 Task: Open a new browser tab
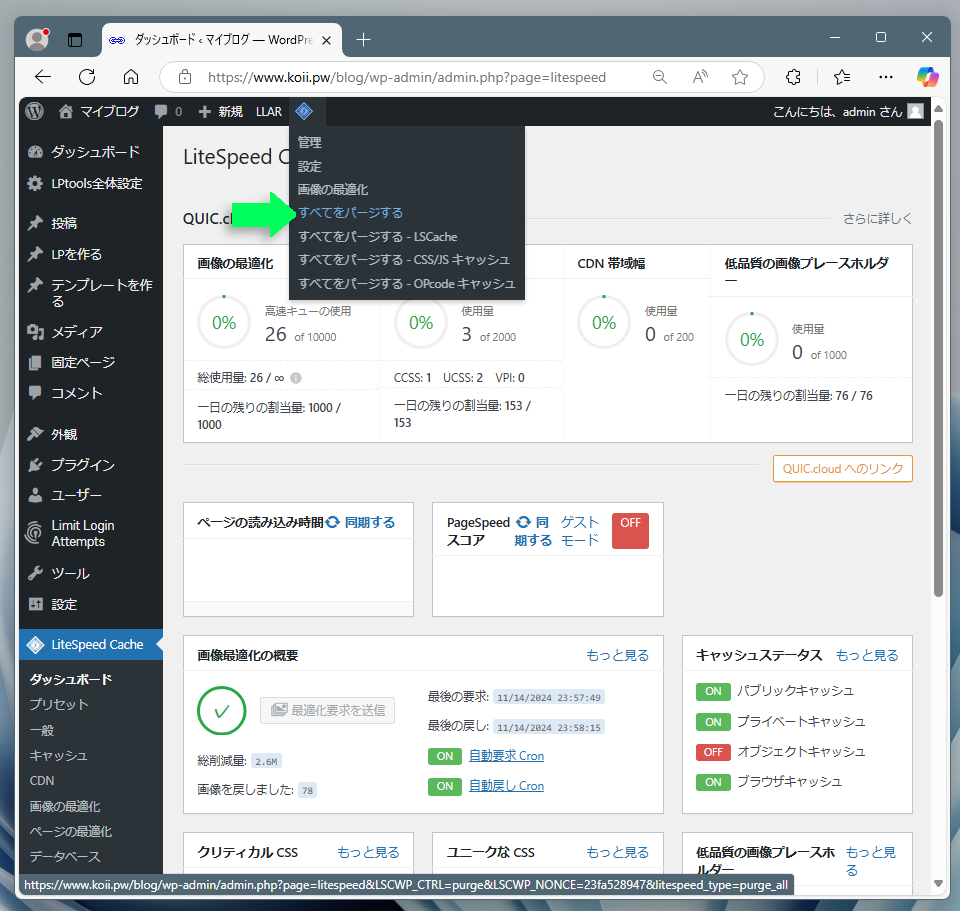click(363, 40)
